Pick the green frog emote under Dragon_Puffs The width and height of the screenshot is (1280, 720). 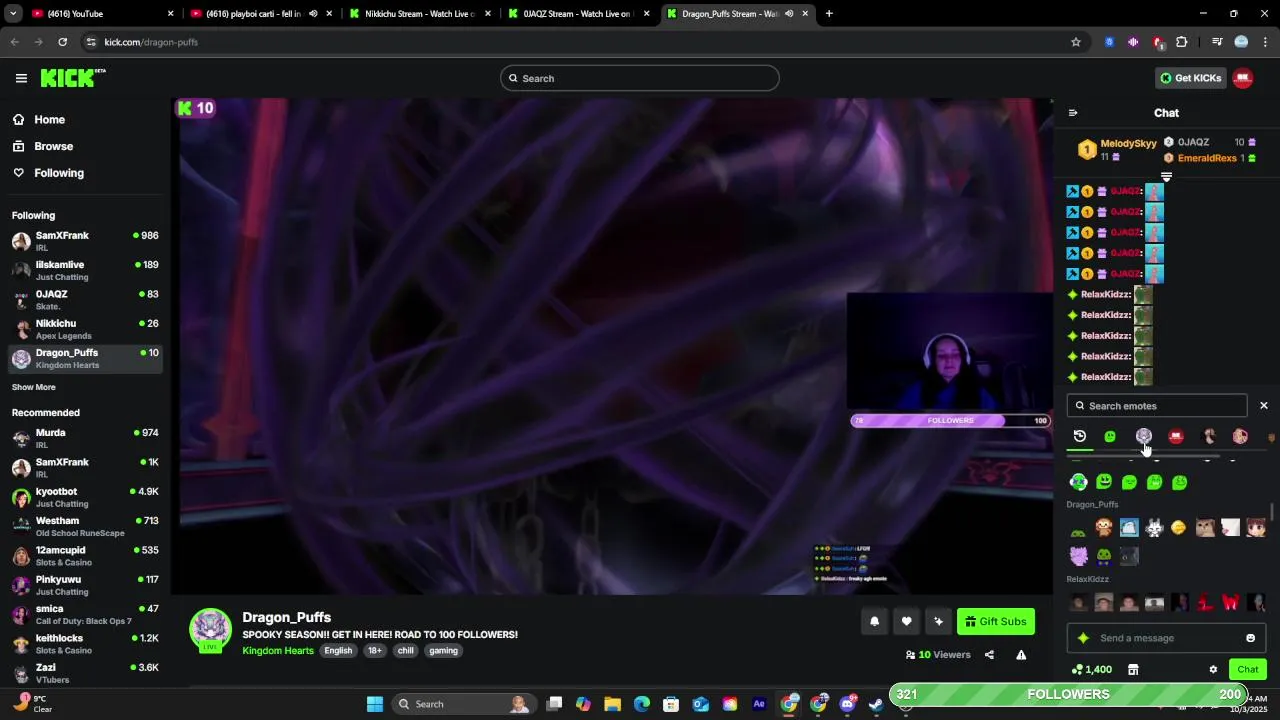[1104, 556]
